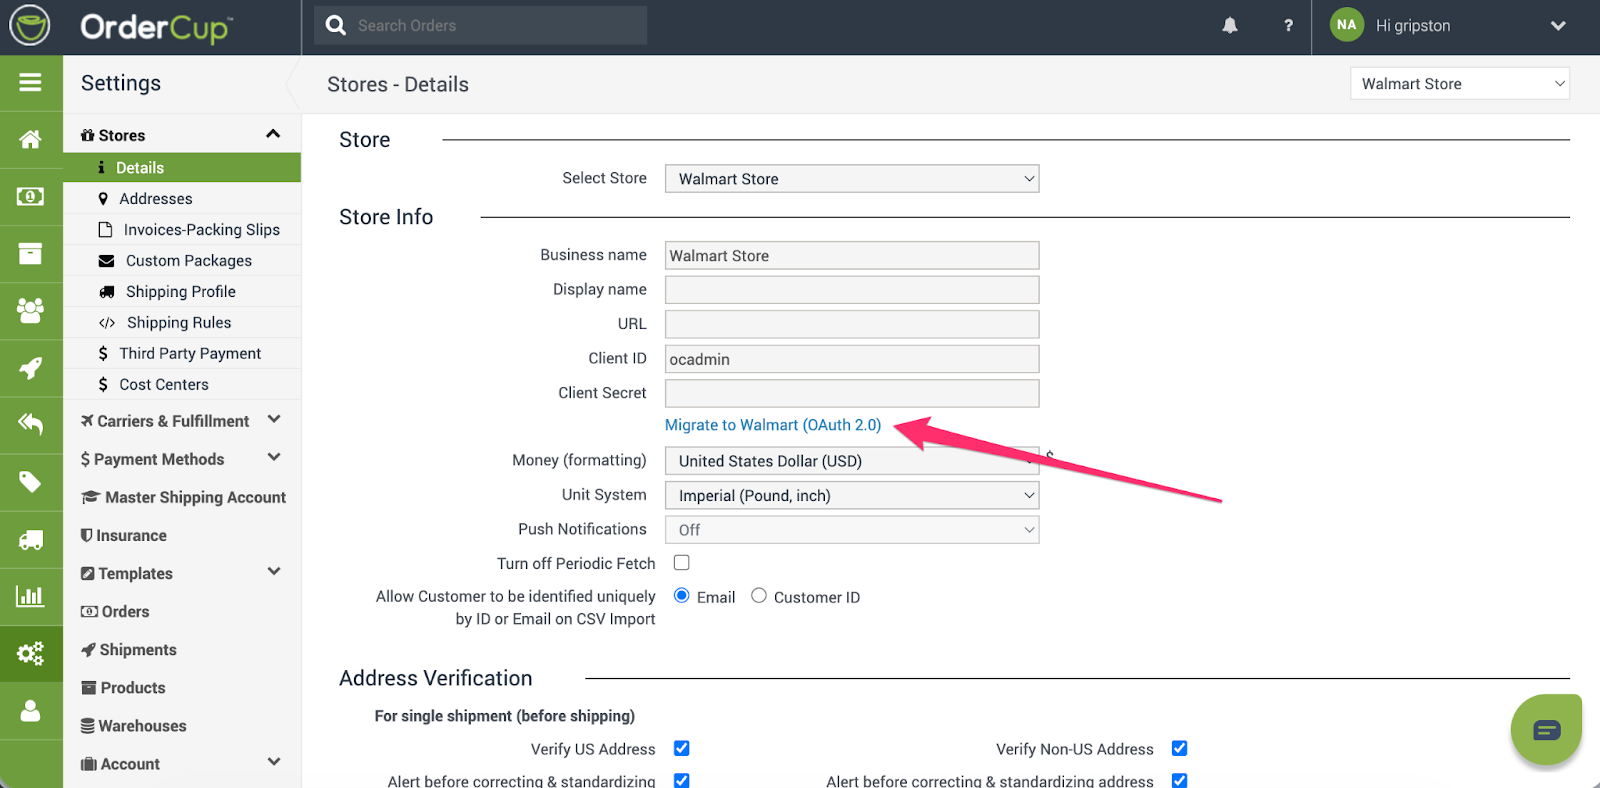Expand the Templates section
This screenshot has width=1600, height=788.
click(x=274, y=572)
